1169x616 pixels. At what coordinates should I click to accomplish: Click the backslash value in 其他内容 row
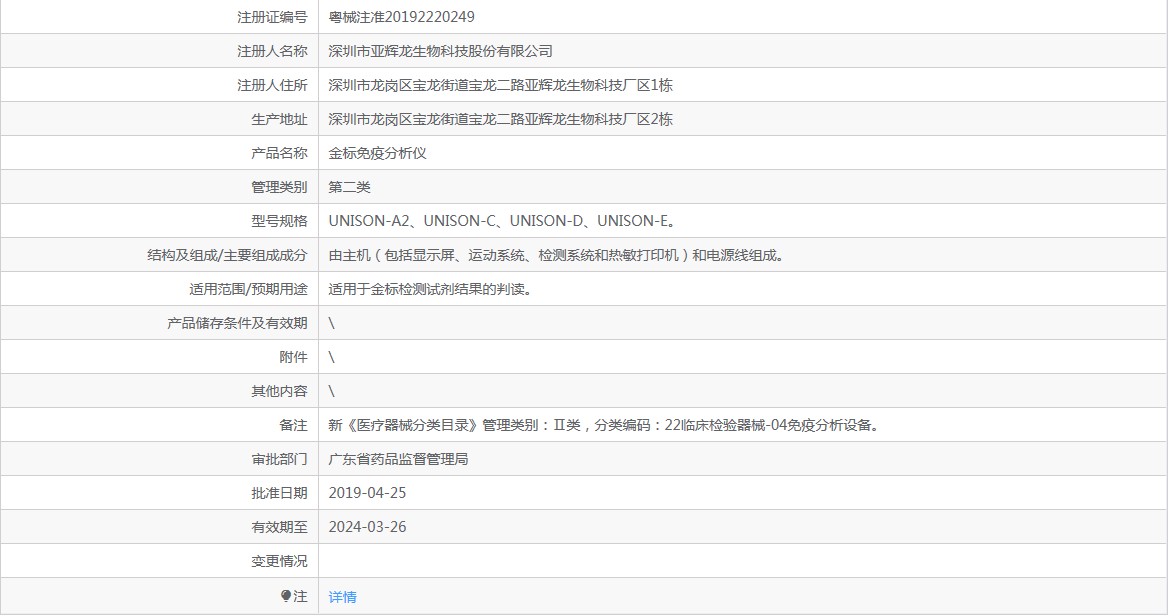pos(332,391)
